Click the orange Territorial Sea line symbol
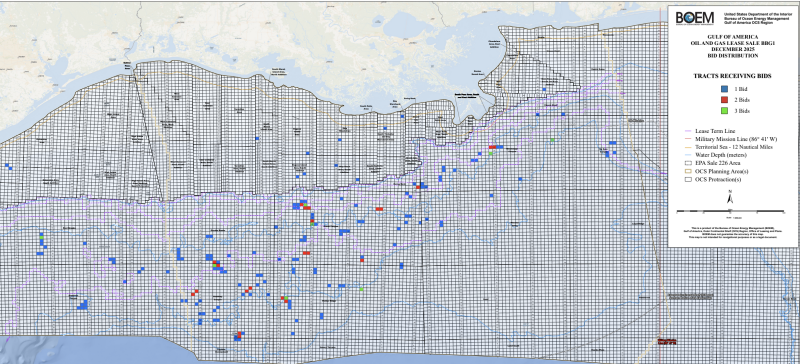 point(688,147)
